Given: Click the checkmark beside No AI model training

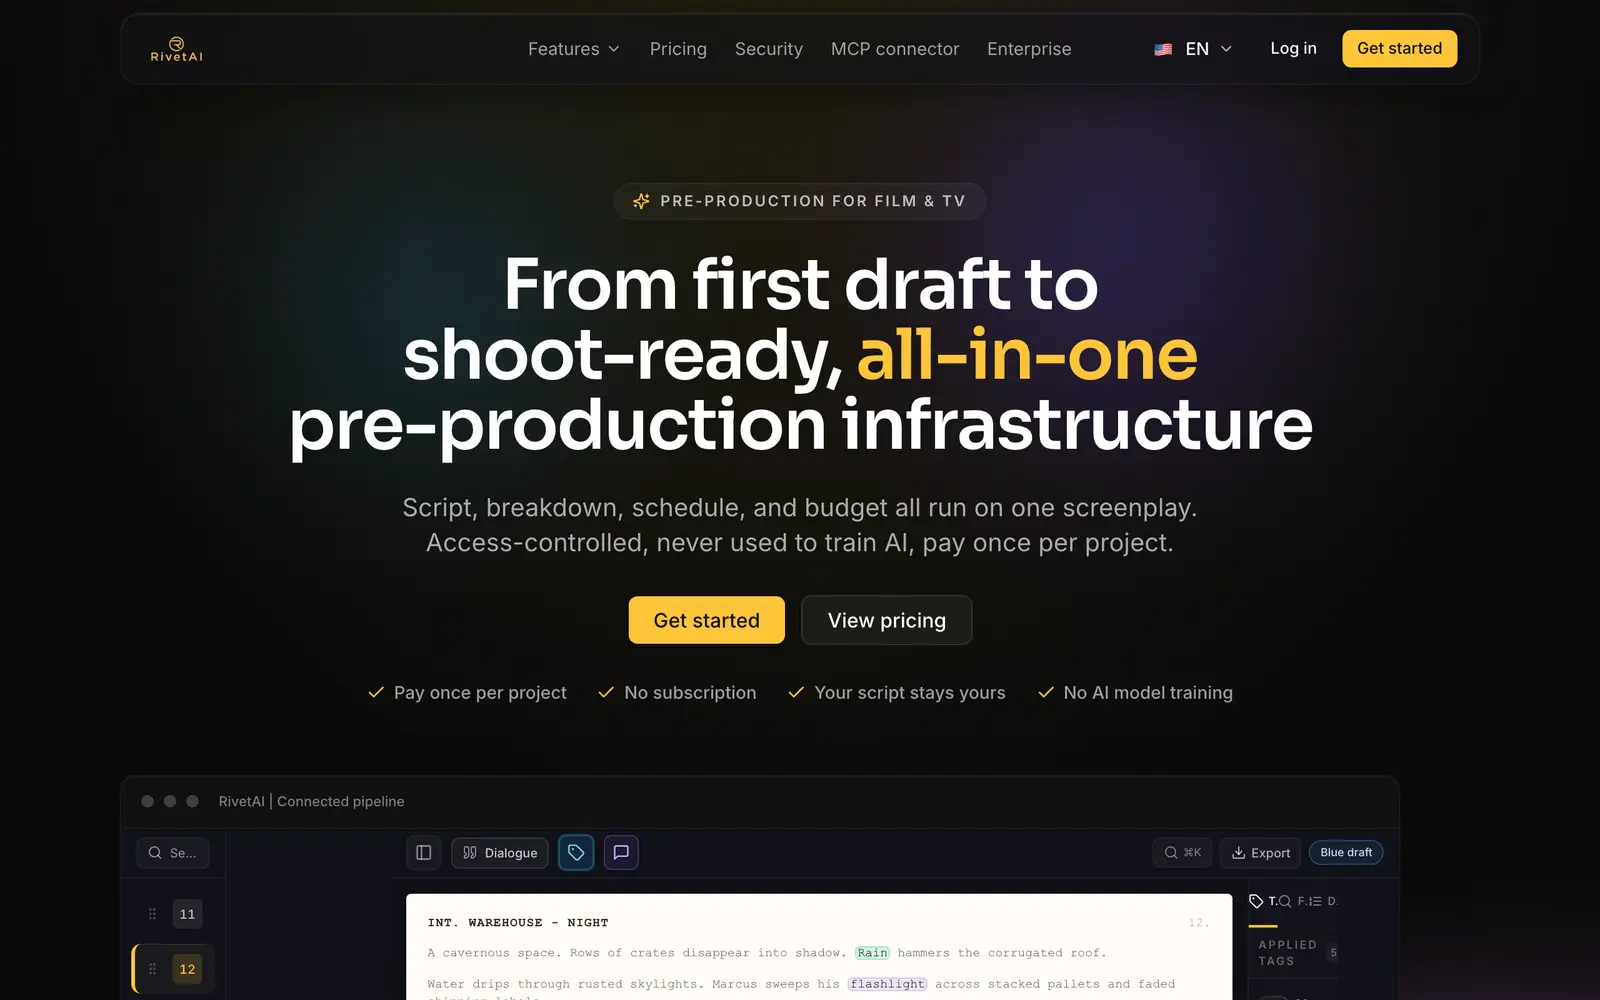Looking at the screenshot, I should click(x=1046, y=692).
